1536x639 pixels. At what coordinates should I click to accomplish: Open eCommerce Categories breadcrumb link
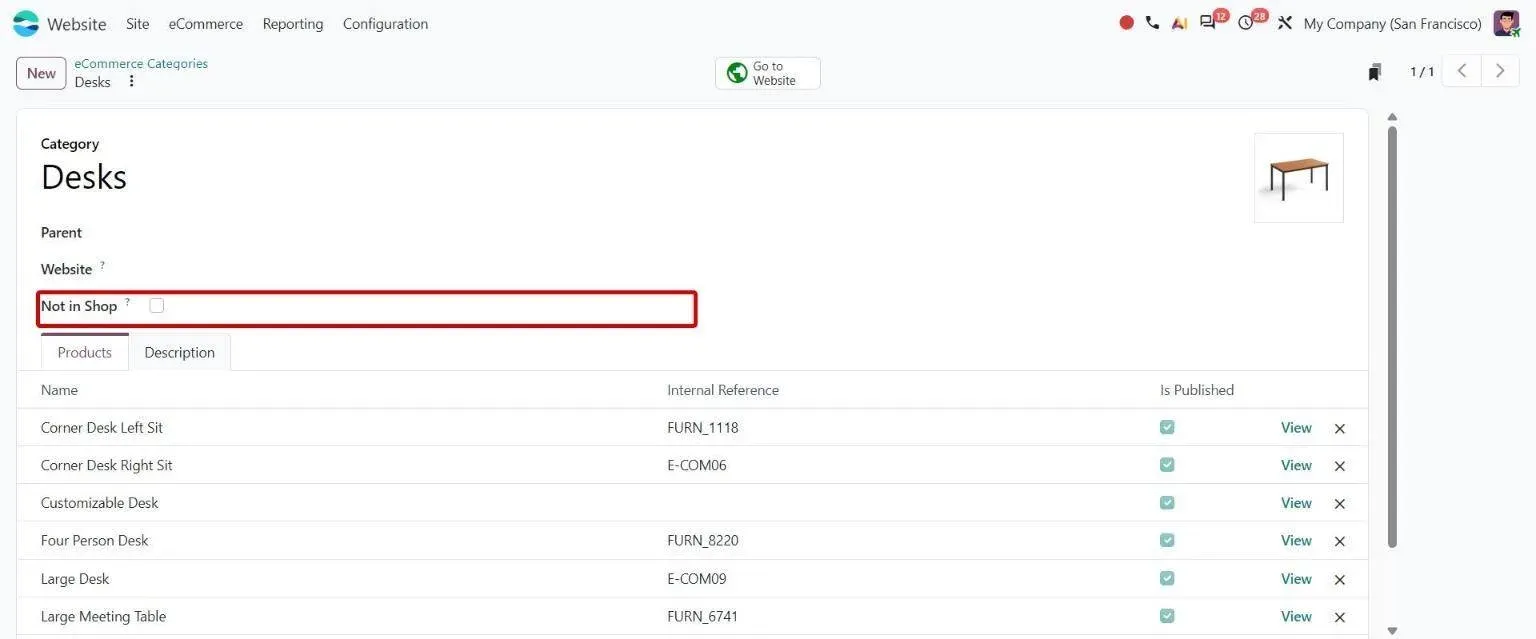141,63
